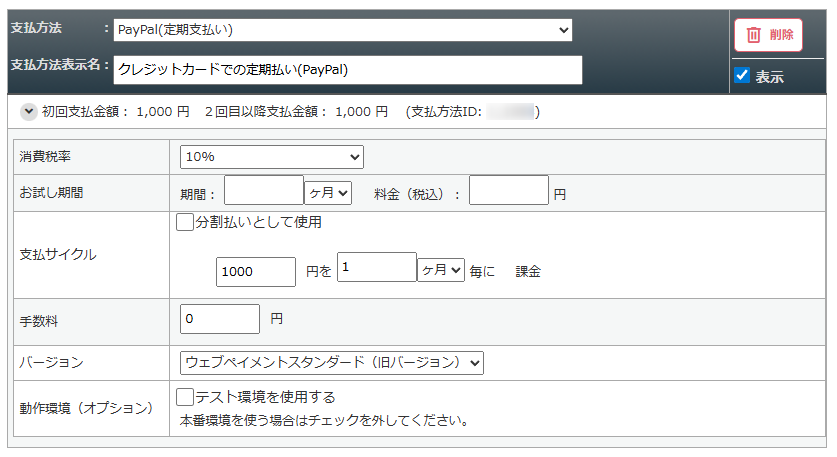Click the trash can icon

click(x=754, y=35)
